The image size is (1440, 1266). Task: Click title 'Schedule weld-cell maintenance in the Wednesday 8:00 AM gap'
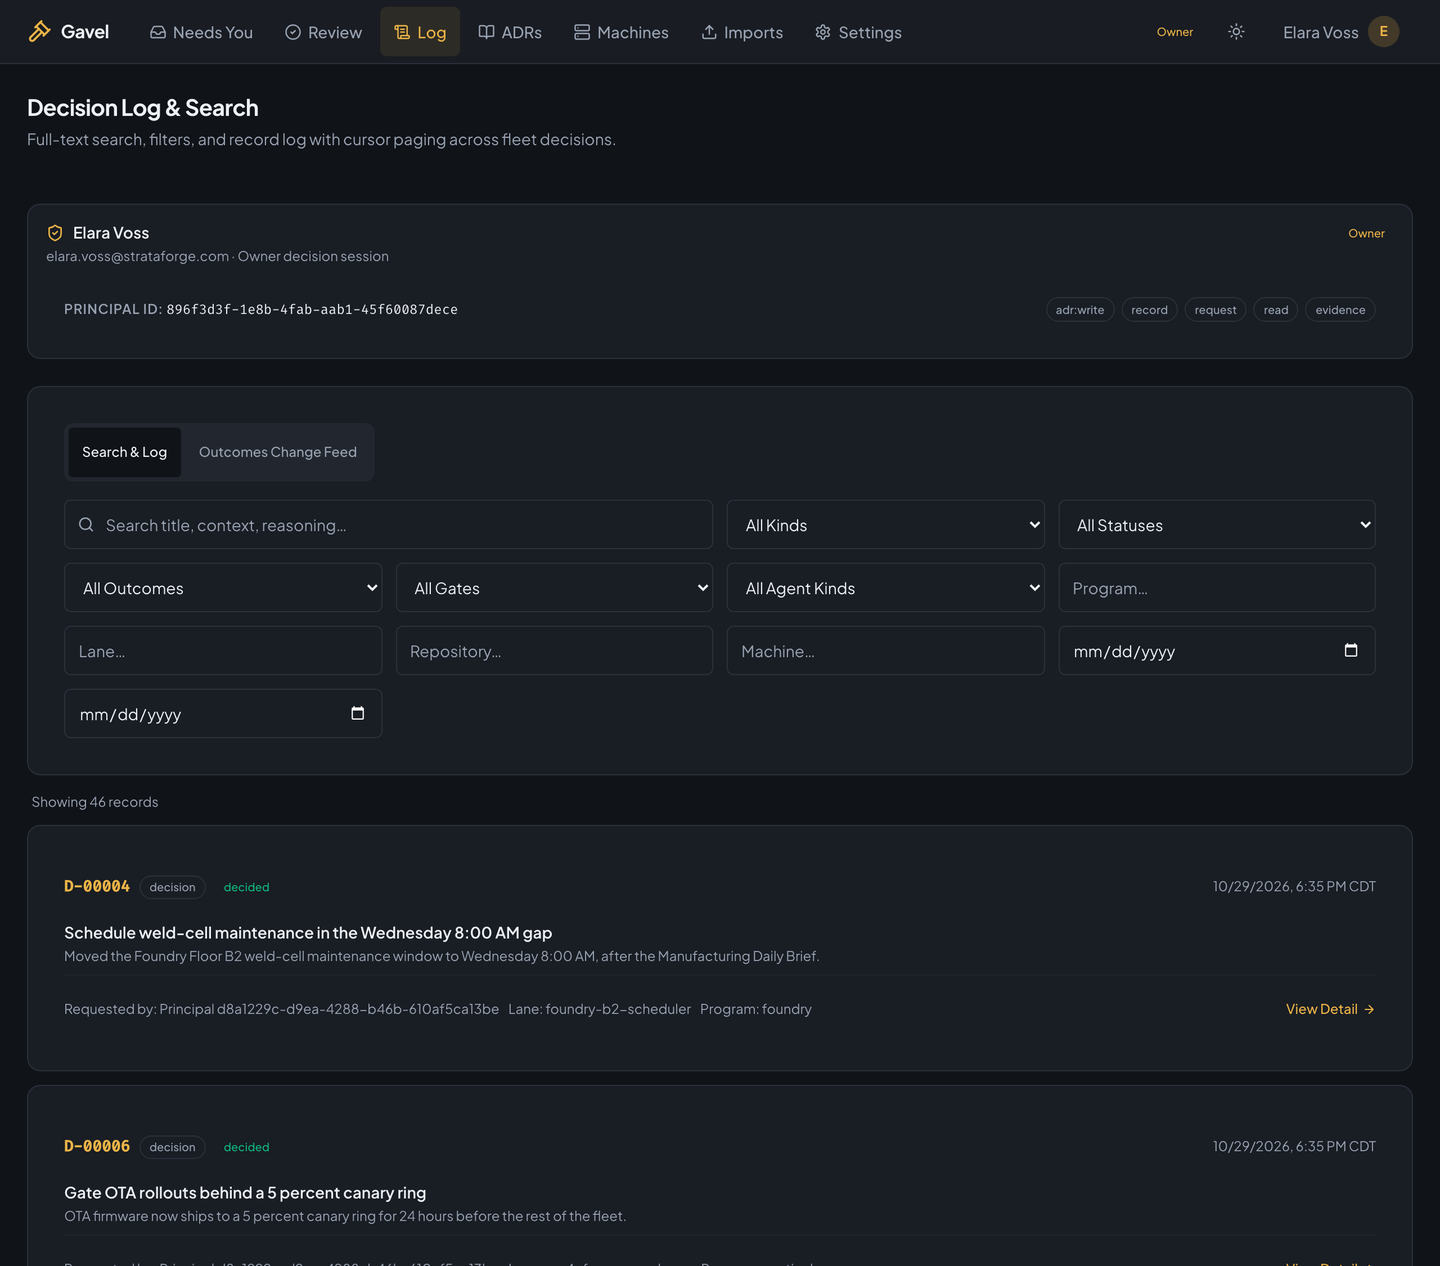(x=308, y=933)
